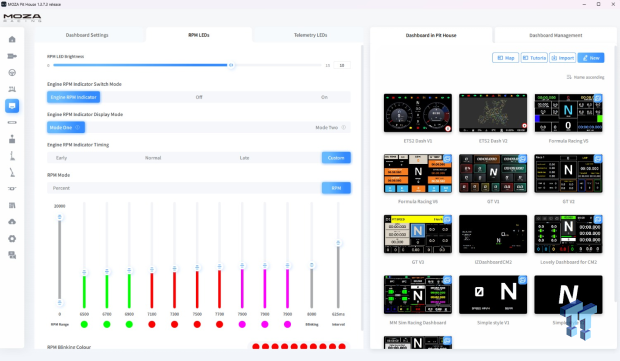Image resolution: width=620 pixels, height=361 pixels.
Task: Select the active dashboard display icon
Action: click(x=12, y=106)
